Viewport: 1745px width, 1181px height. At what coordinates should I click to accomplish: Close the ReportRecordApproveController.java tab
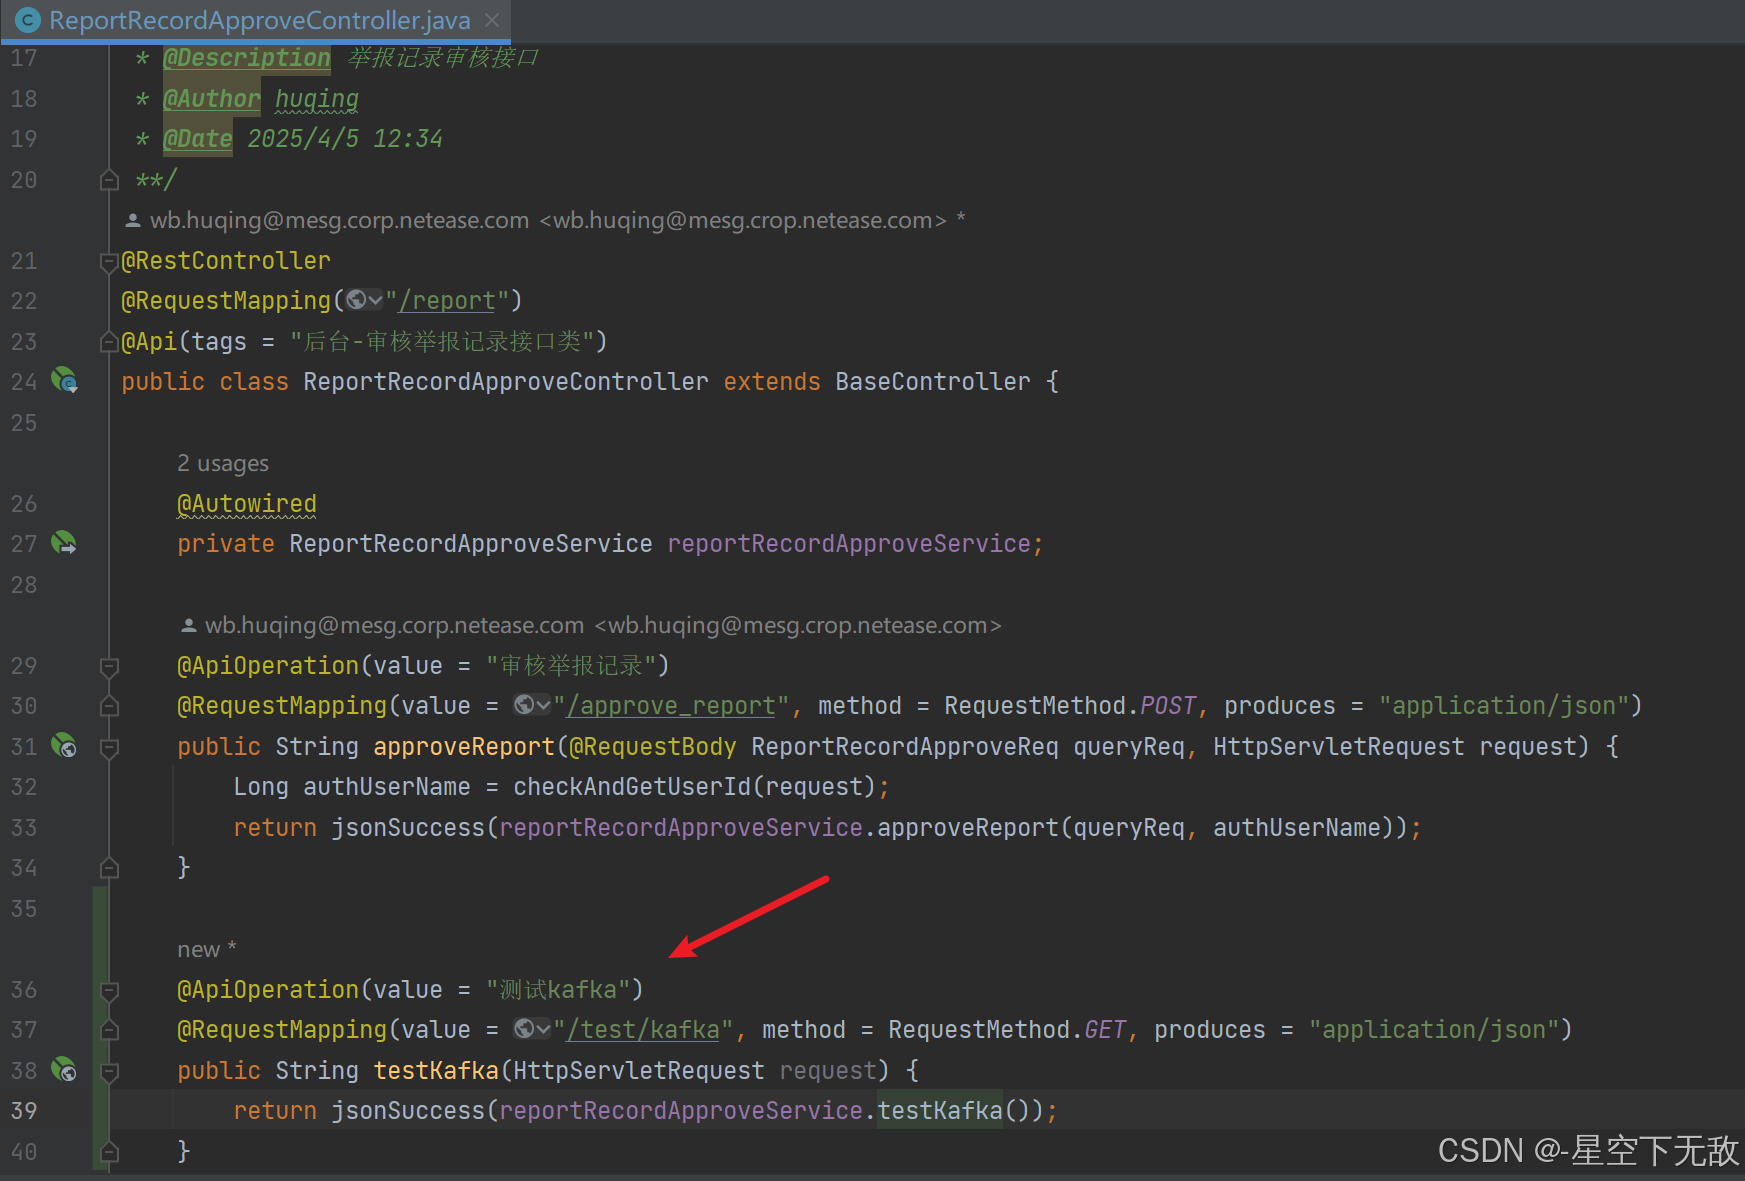pyautogui.click(x=492, y=20)
